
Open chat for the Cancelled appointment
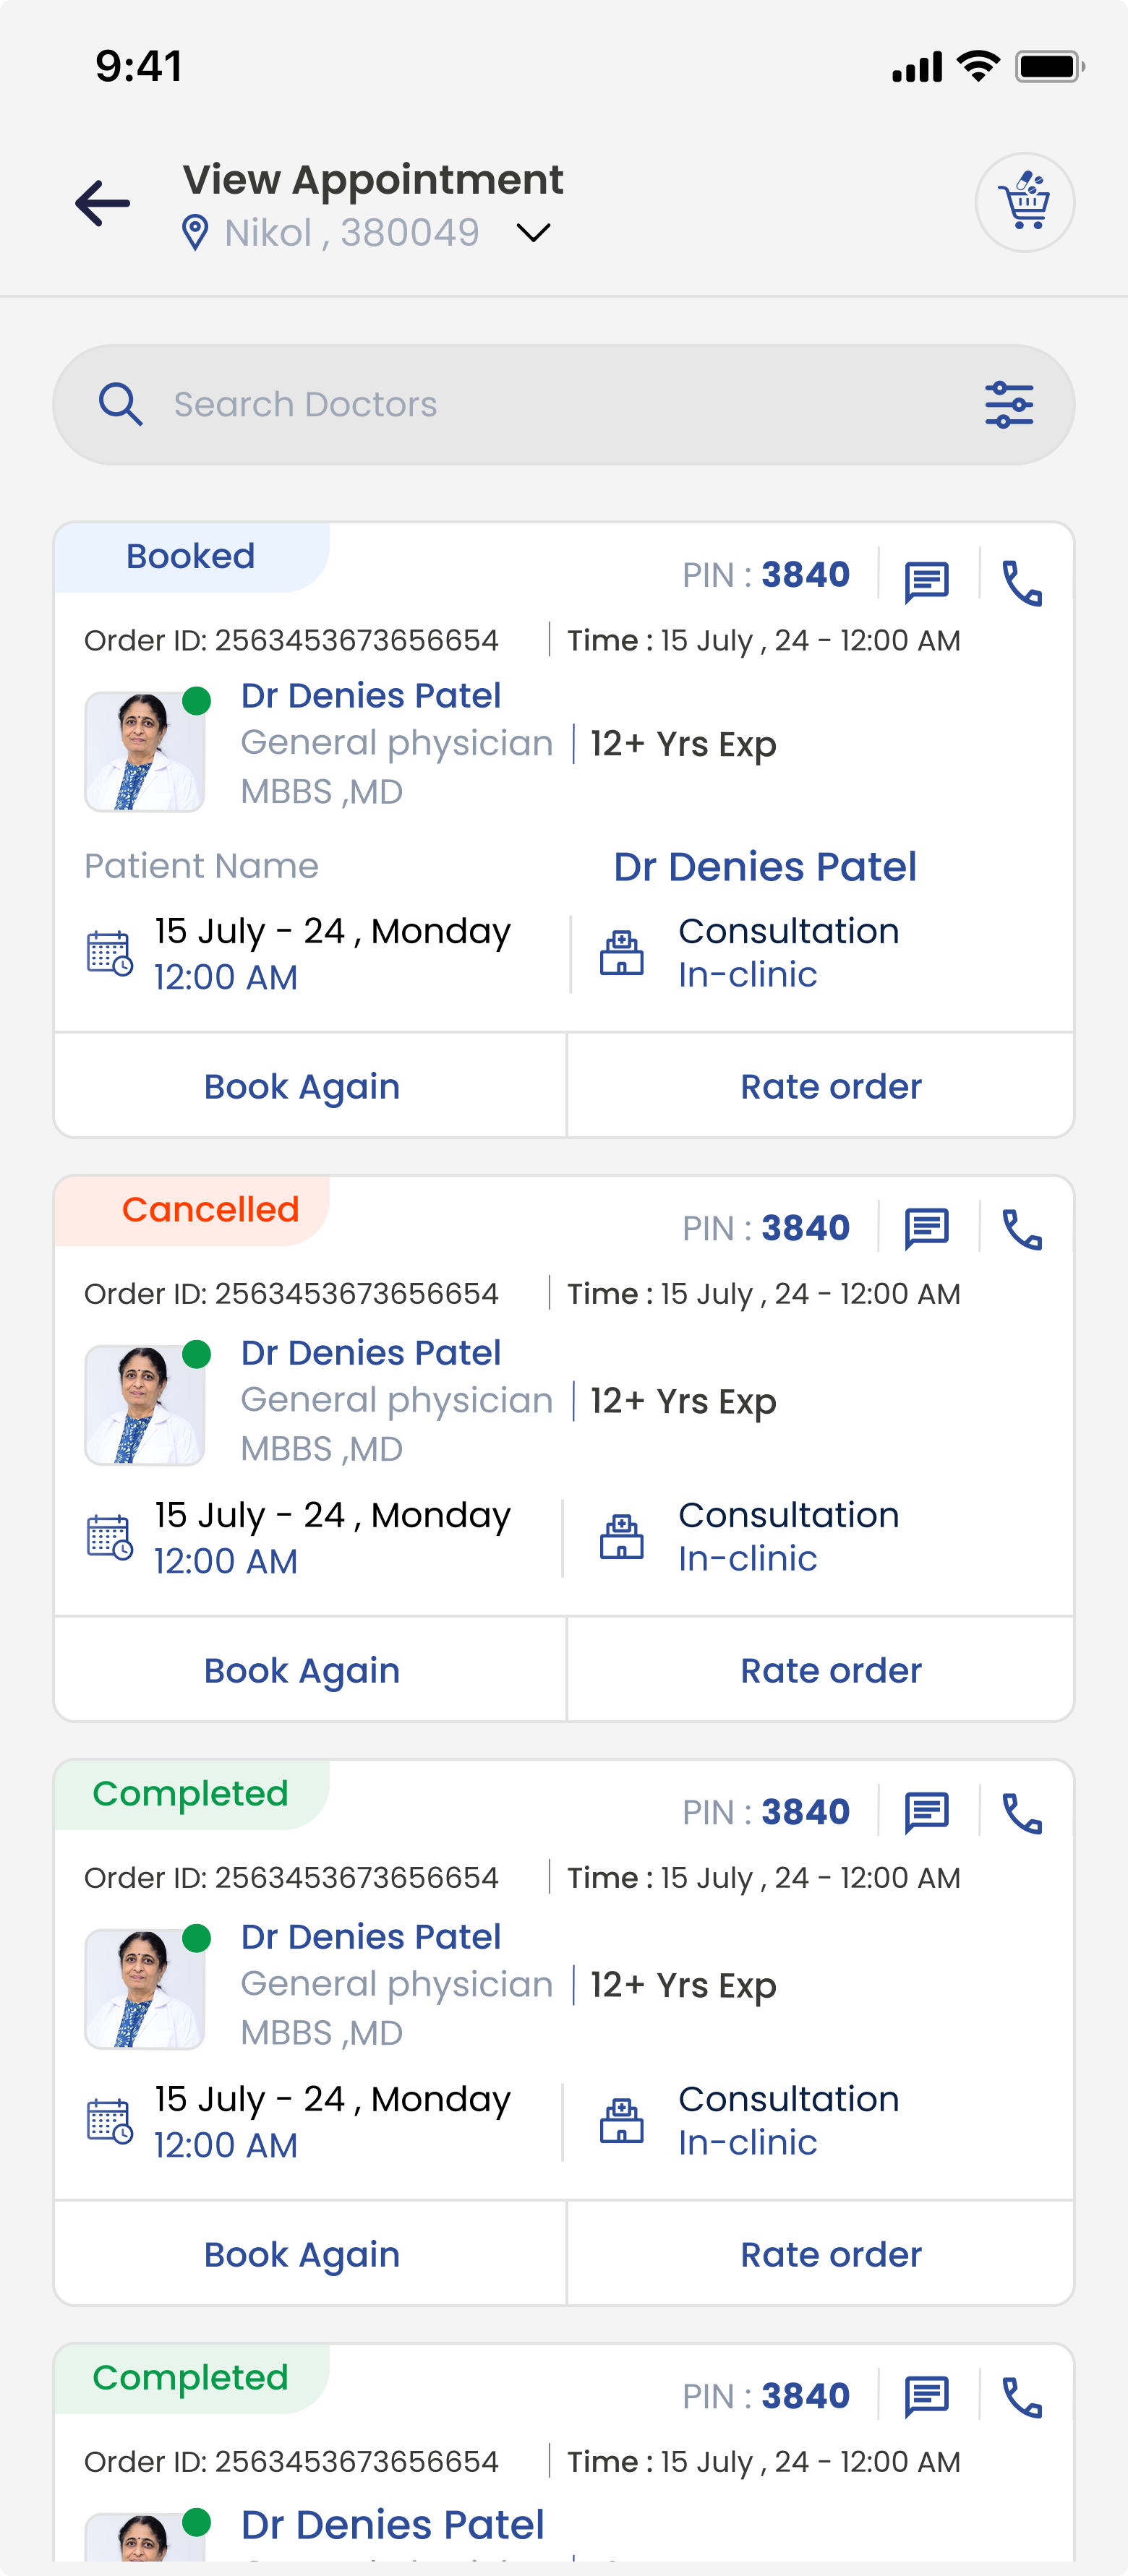click(x=927, y=1229)
